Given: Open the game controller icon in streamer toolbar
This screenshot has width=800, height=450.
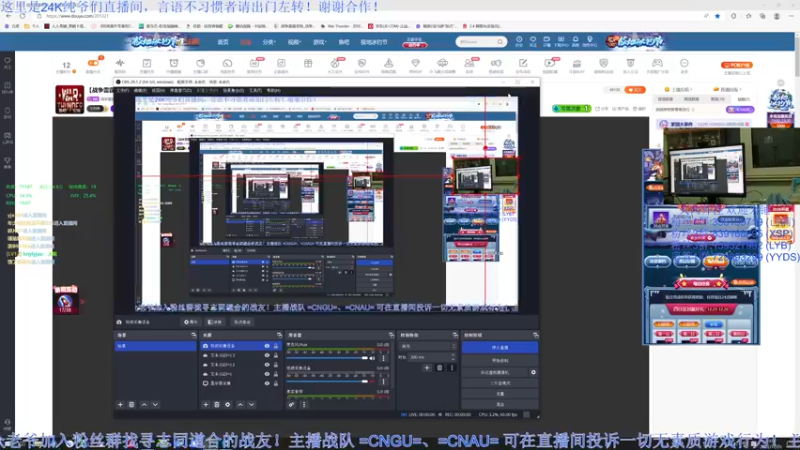Looking at the screenshot, I should [657, 63].
